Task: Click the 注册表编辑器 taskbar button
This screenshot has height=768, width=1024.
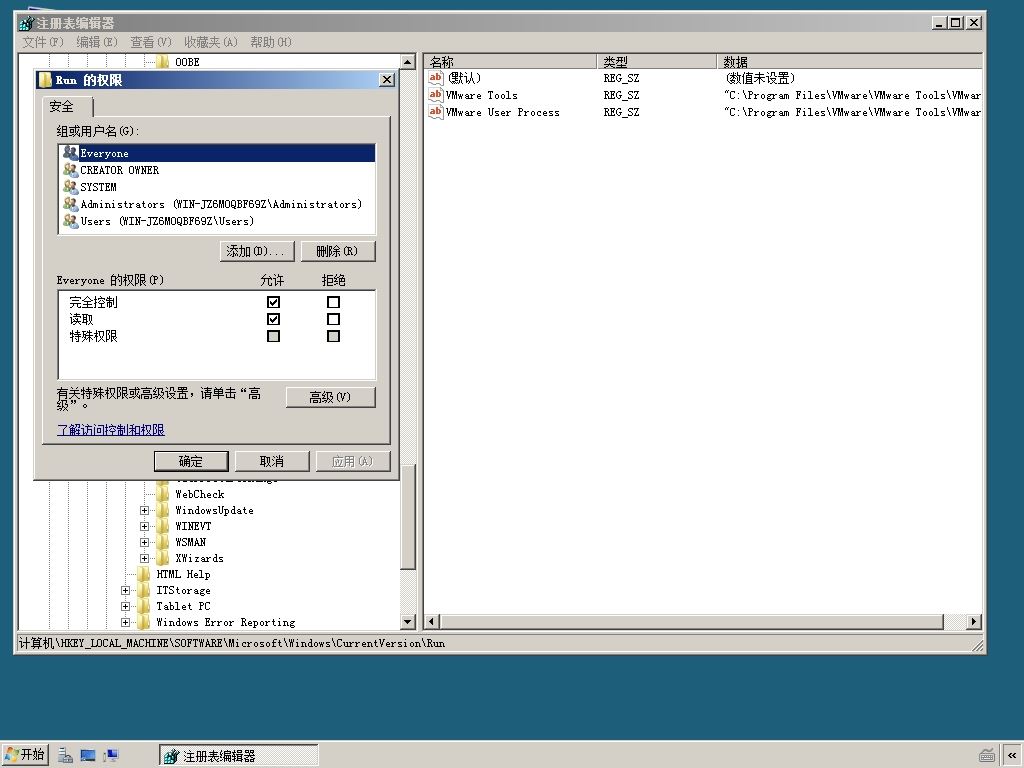Action: 238,756
